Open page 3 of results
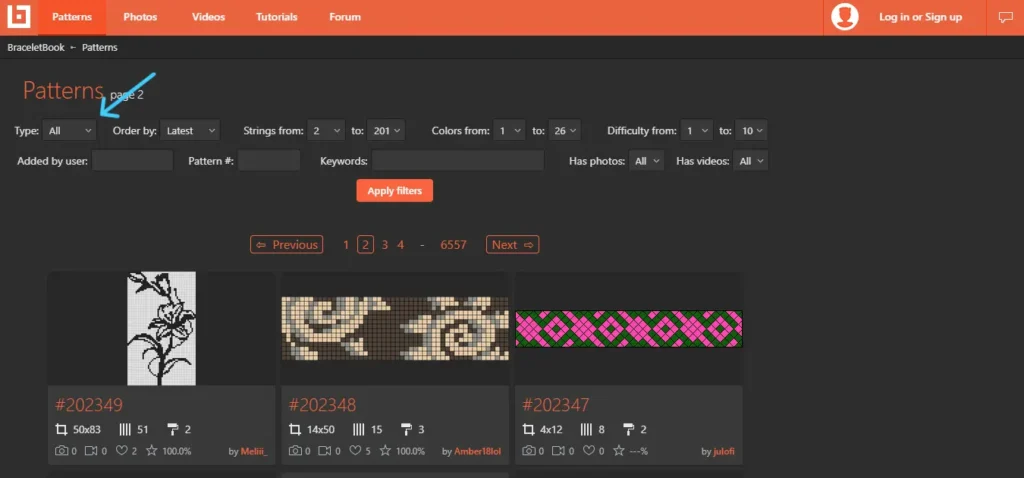 [x=385, y=245]
